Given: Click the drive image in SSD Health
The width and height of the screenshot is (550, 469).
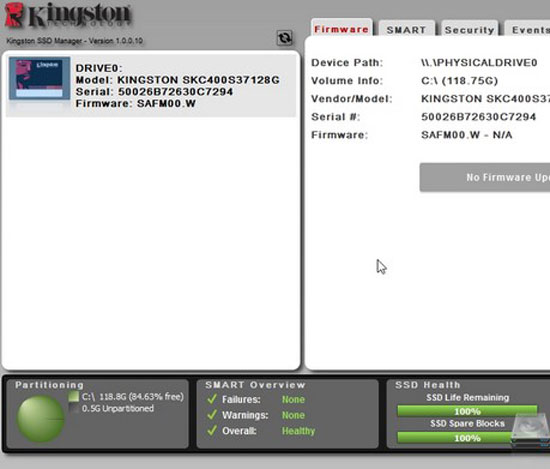Looking at the screenshot, I should coord(531,430).
